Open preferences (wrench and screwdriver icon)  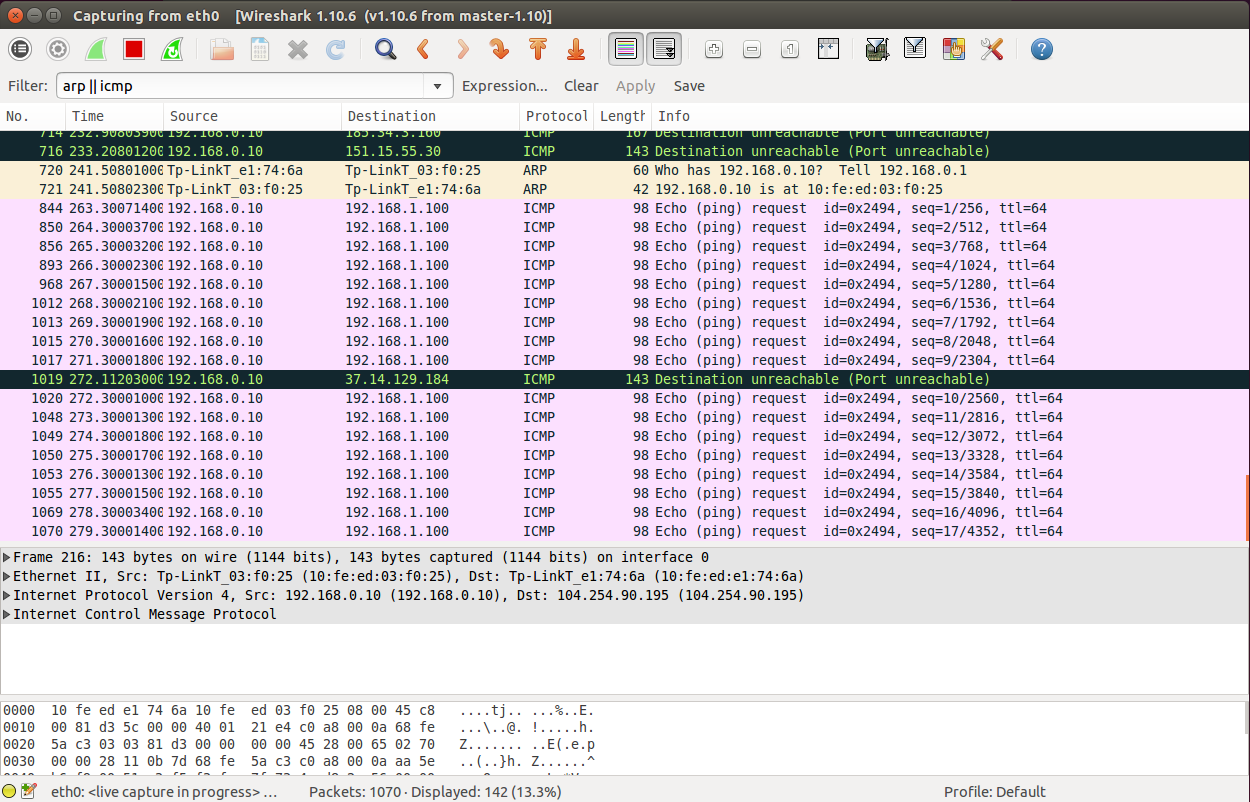click(991, 49)
